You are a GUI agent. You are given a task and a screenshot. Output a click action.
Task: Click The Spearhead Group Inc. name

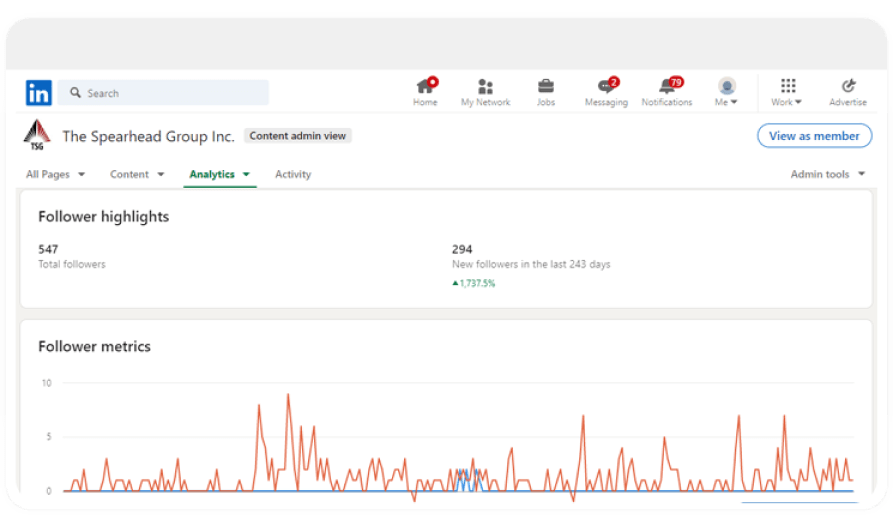tap(149, 137)
